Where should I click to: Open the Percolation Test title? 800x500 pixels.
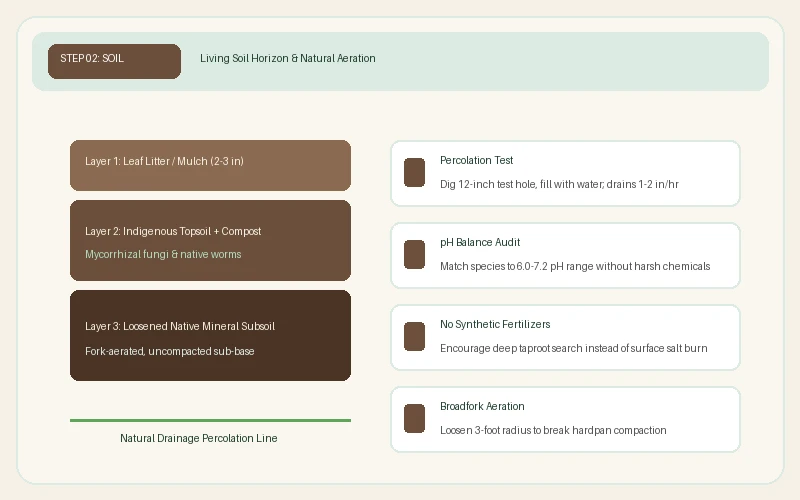click(x=477, y=160)
